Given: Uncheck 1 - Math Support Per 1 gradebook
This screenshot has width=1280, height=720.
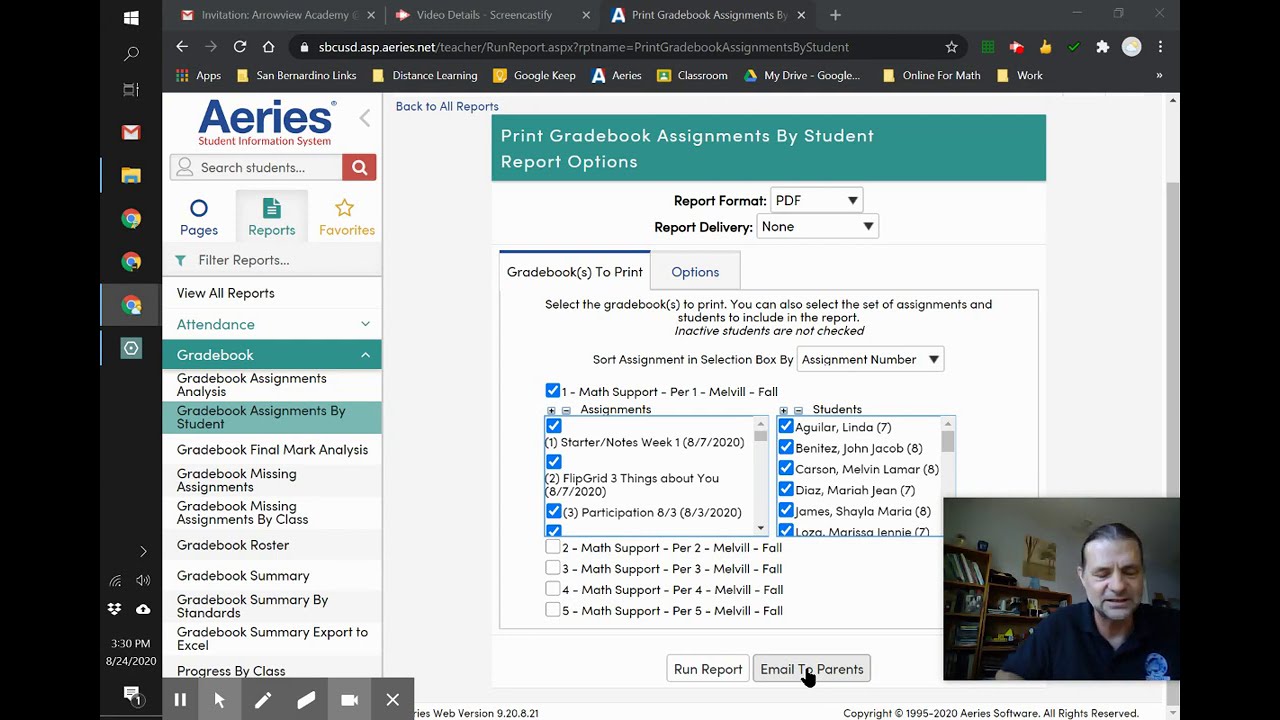Looking at the screenshot, I should 553,391.
